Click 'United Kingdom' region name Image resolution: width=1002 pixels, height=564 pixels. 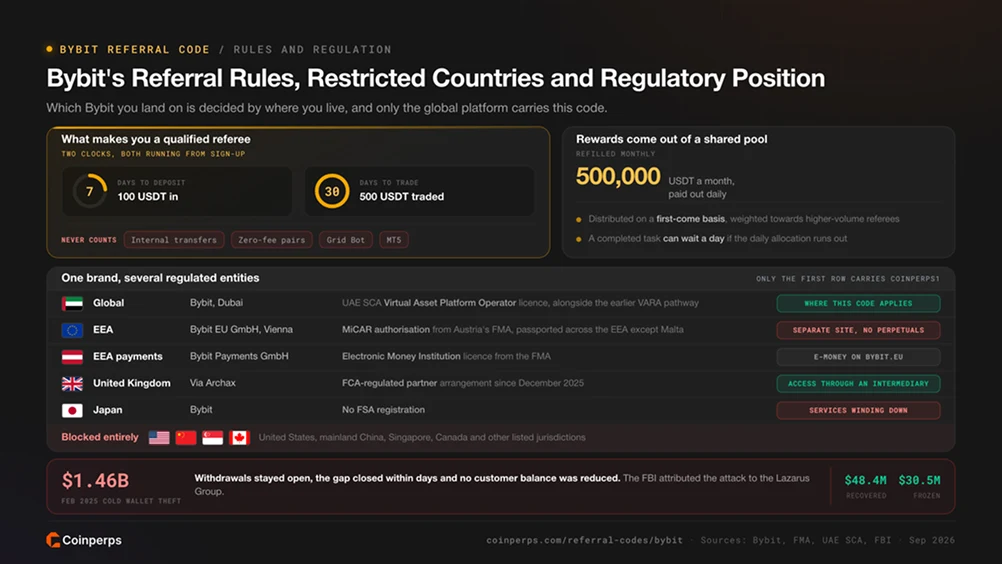click(132, 383)
